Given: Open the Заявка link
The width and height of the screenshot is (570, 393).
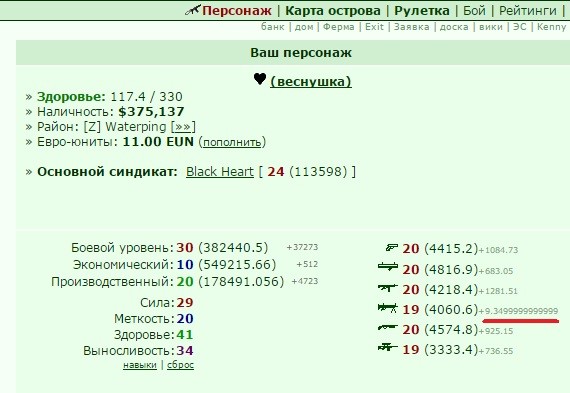Looking at the screenshot, I should (412, 27).
